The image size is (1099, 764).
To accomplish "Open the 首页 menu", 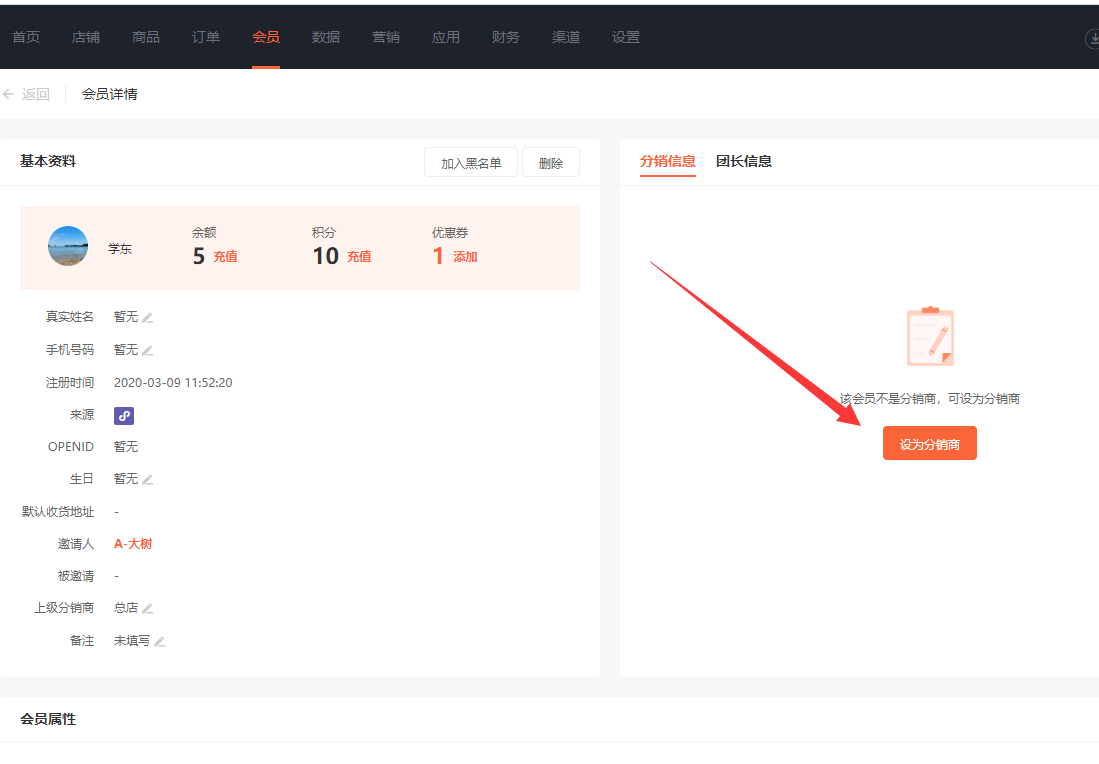I will (26, 37).
